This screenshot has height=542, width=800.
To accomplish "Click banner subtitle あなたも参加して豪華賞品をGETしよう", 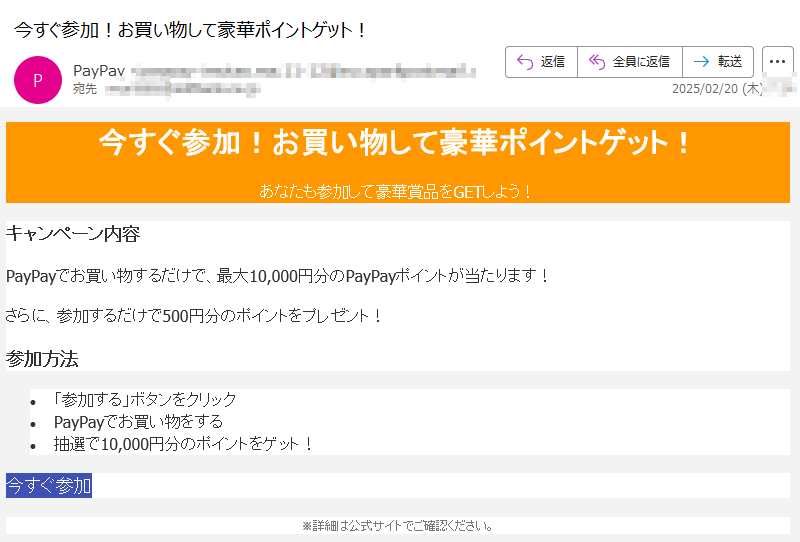I will (395, 192).
